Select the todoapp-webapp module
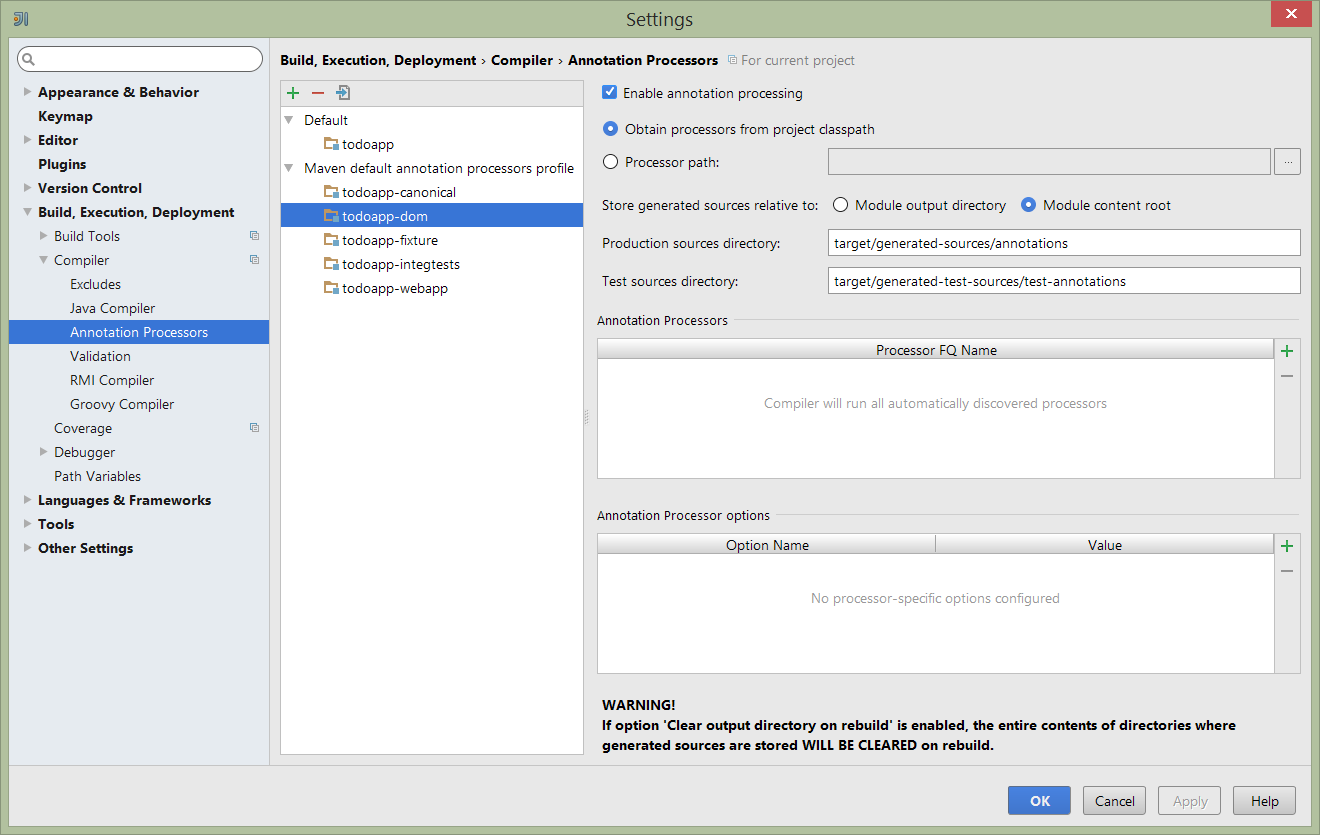This screenshot has width=1320, height=835. tap(394, 288)
